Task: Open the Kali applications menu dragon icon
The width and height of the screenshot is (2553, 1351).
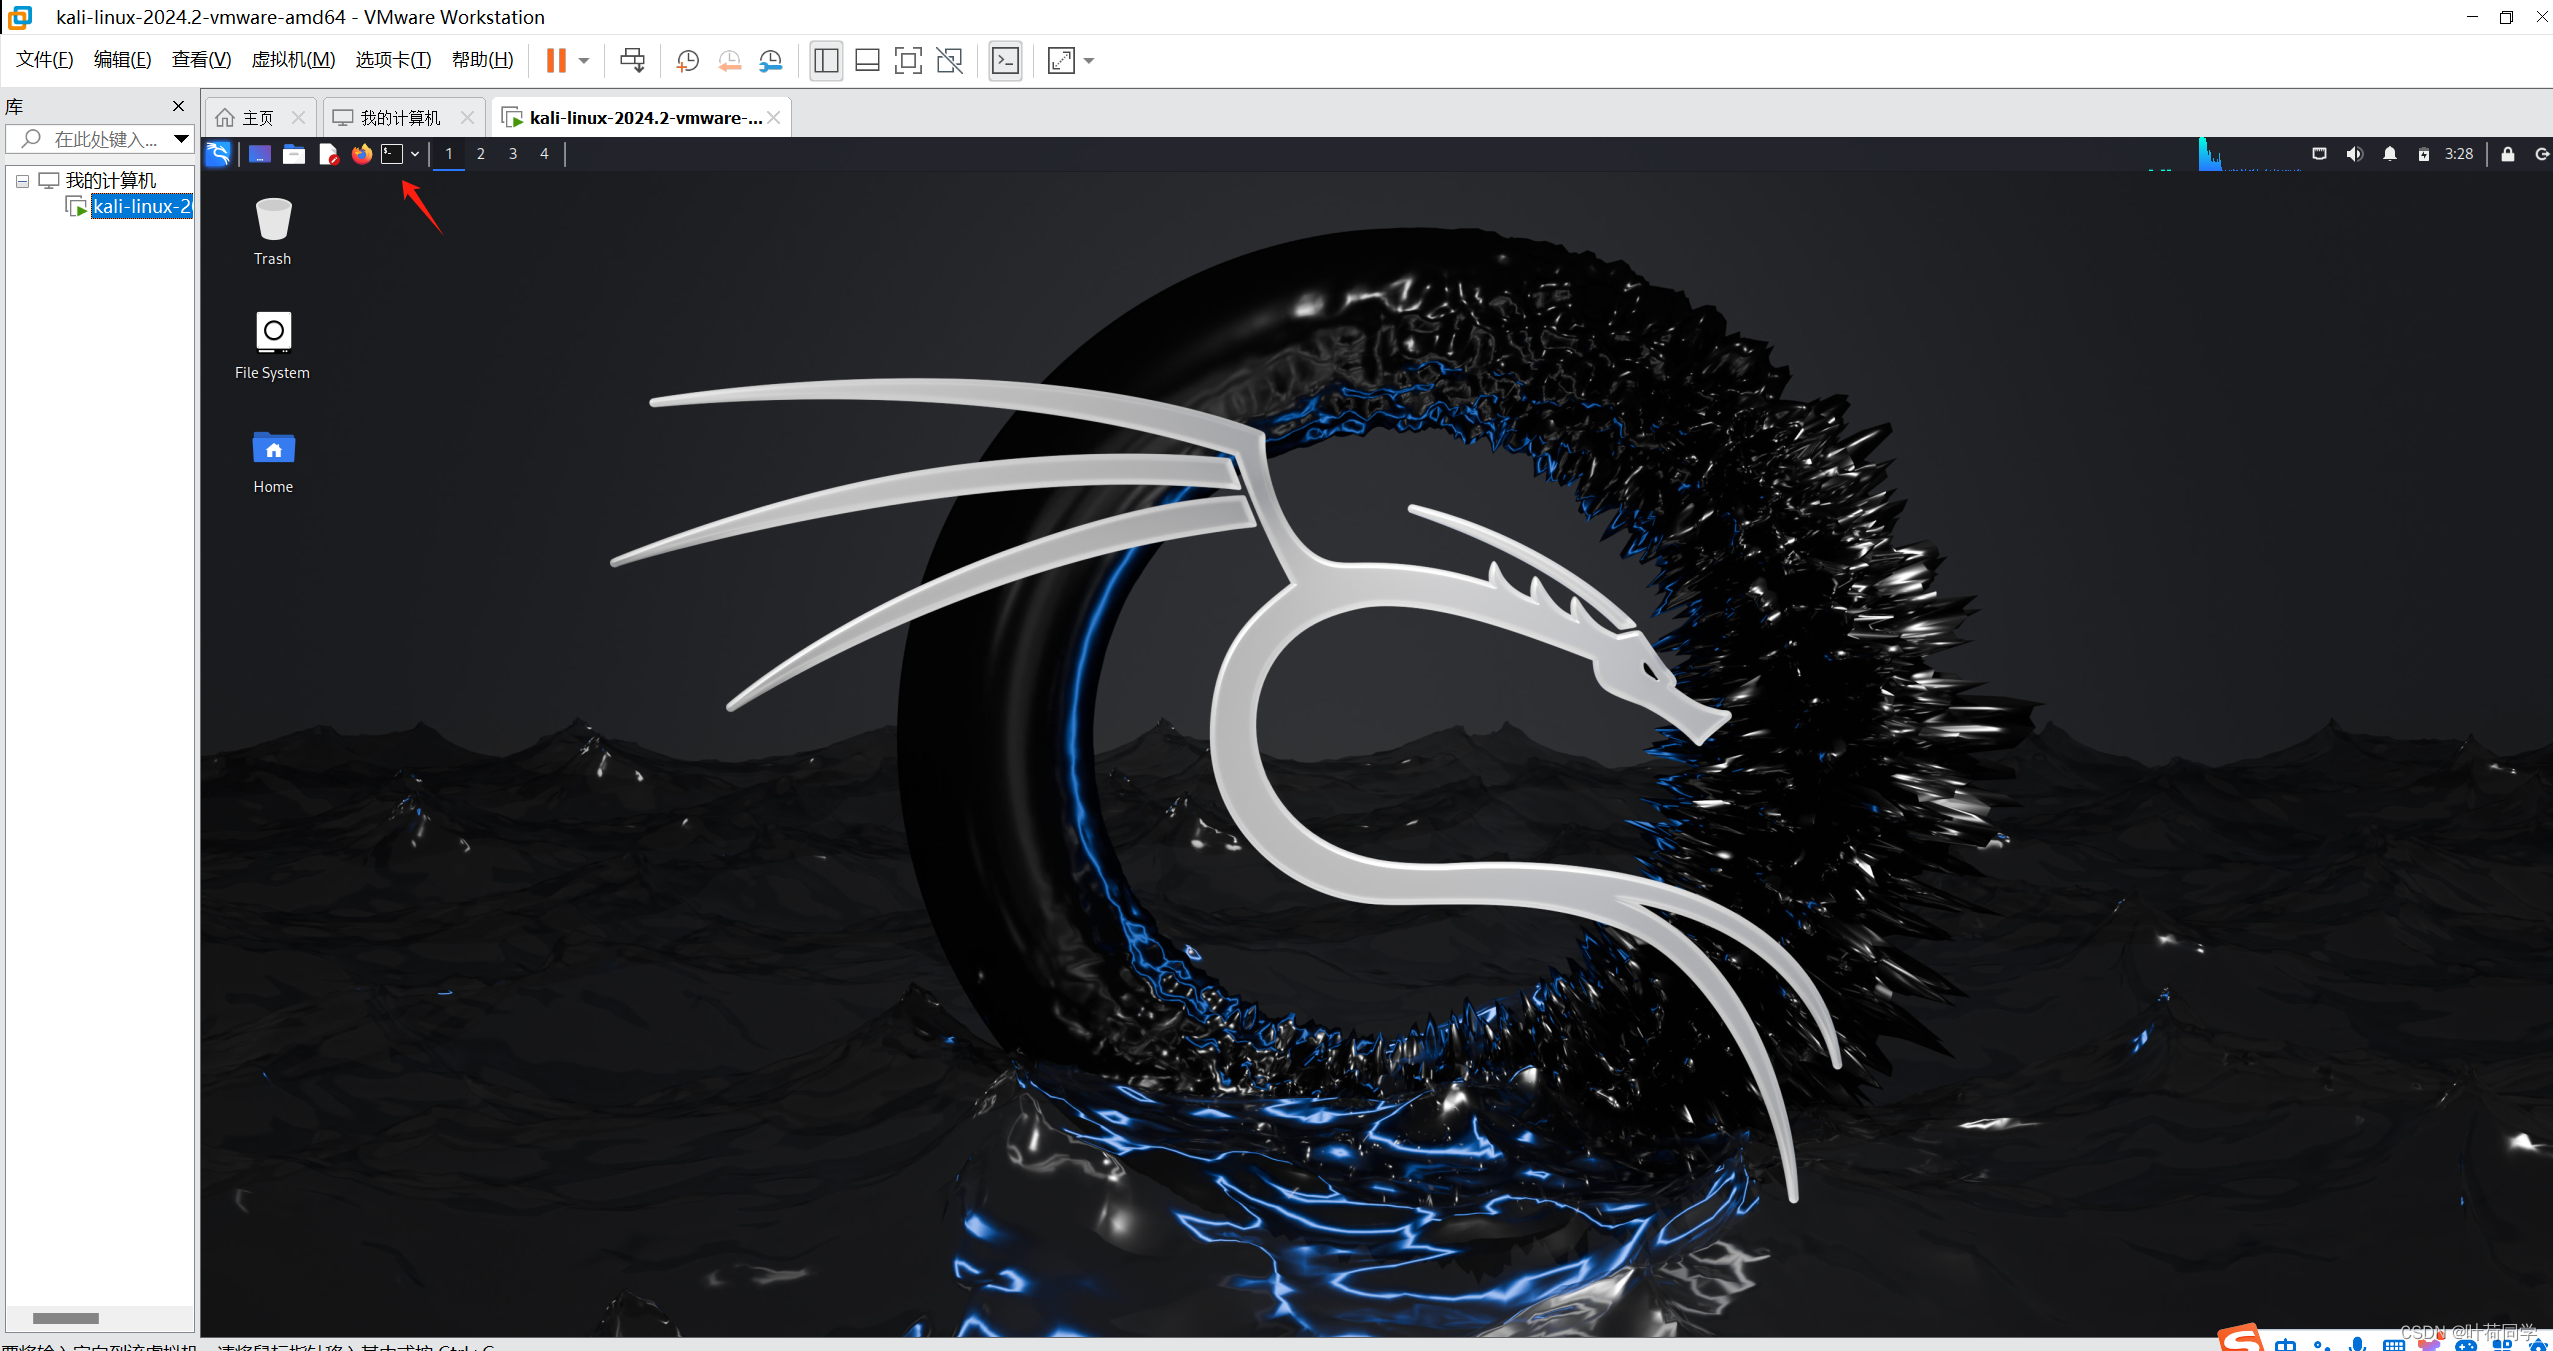Action: 218,154
